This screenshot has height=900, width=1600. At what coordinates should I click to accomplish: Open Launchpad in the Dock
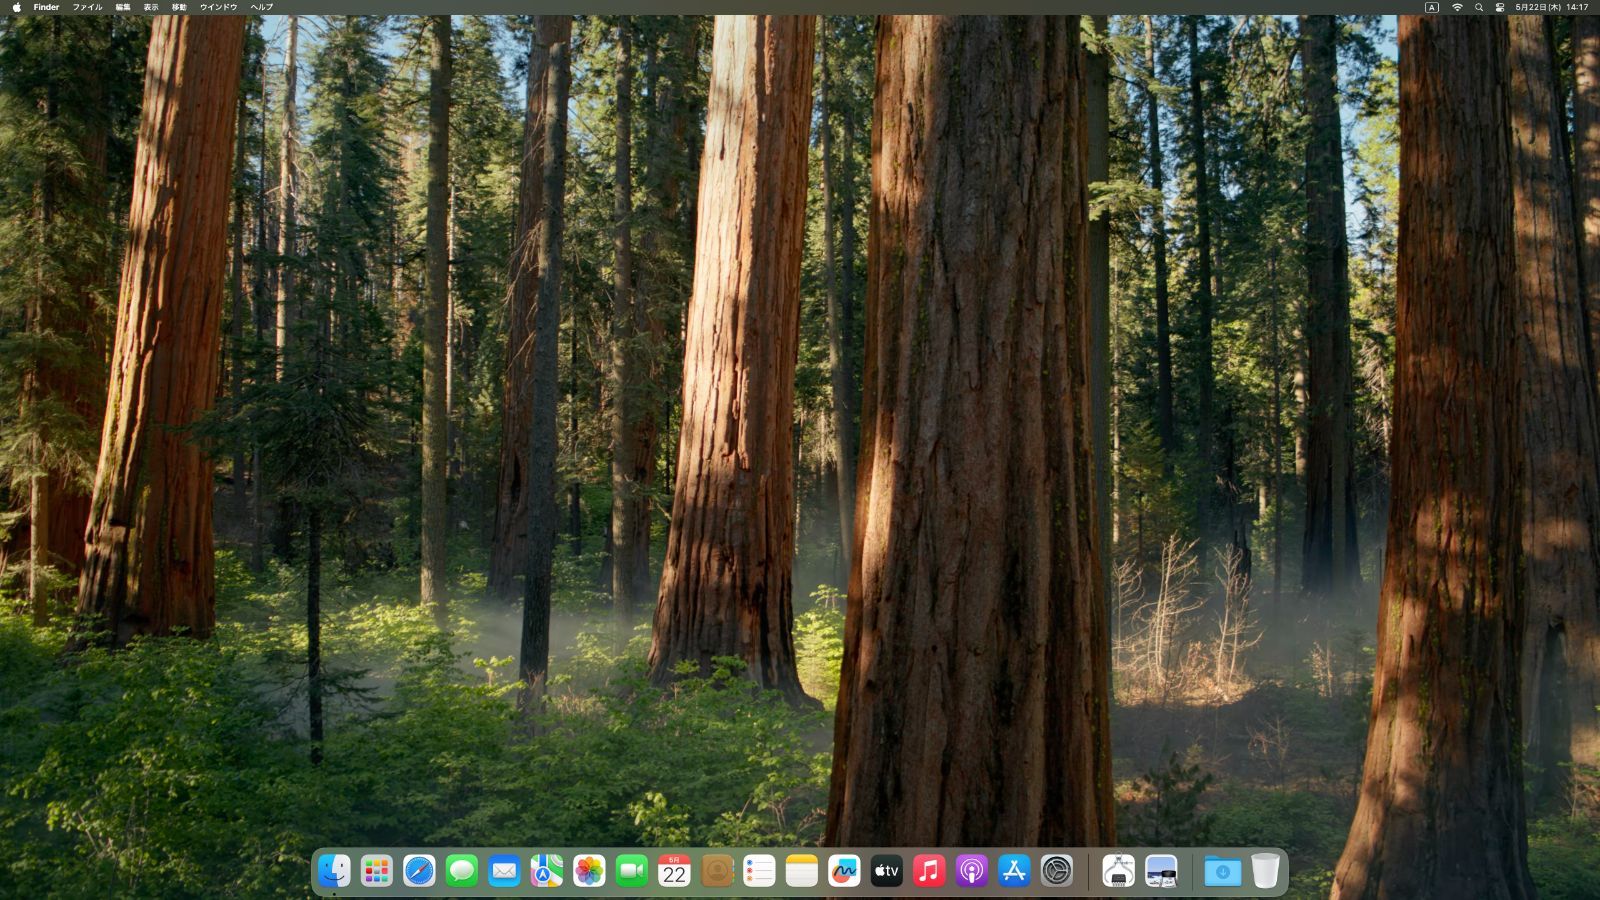point(377,871)
